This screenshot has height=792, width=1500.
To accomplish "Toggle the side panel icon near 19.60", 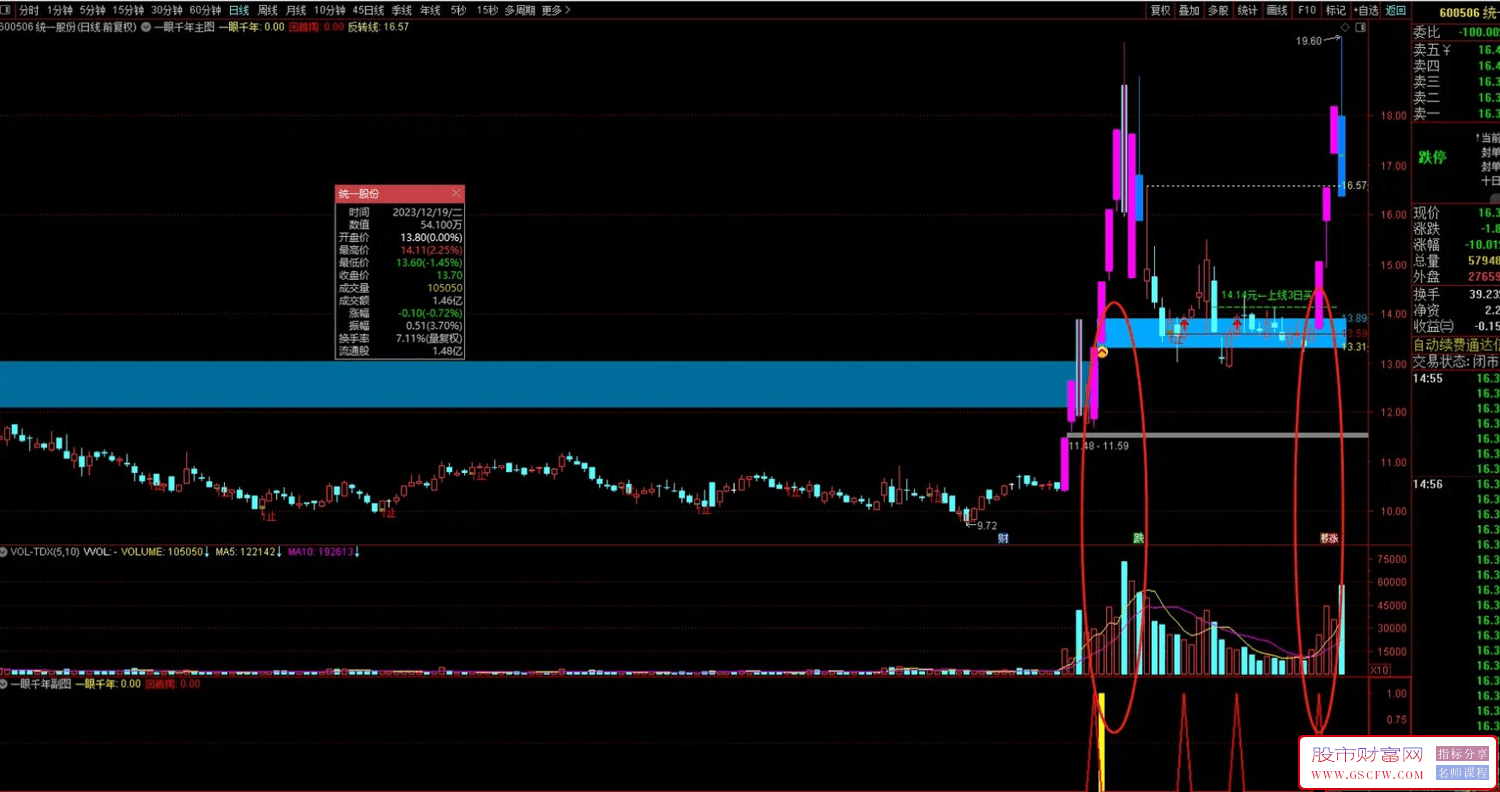I will [1359, 27].
